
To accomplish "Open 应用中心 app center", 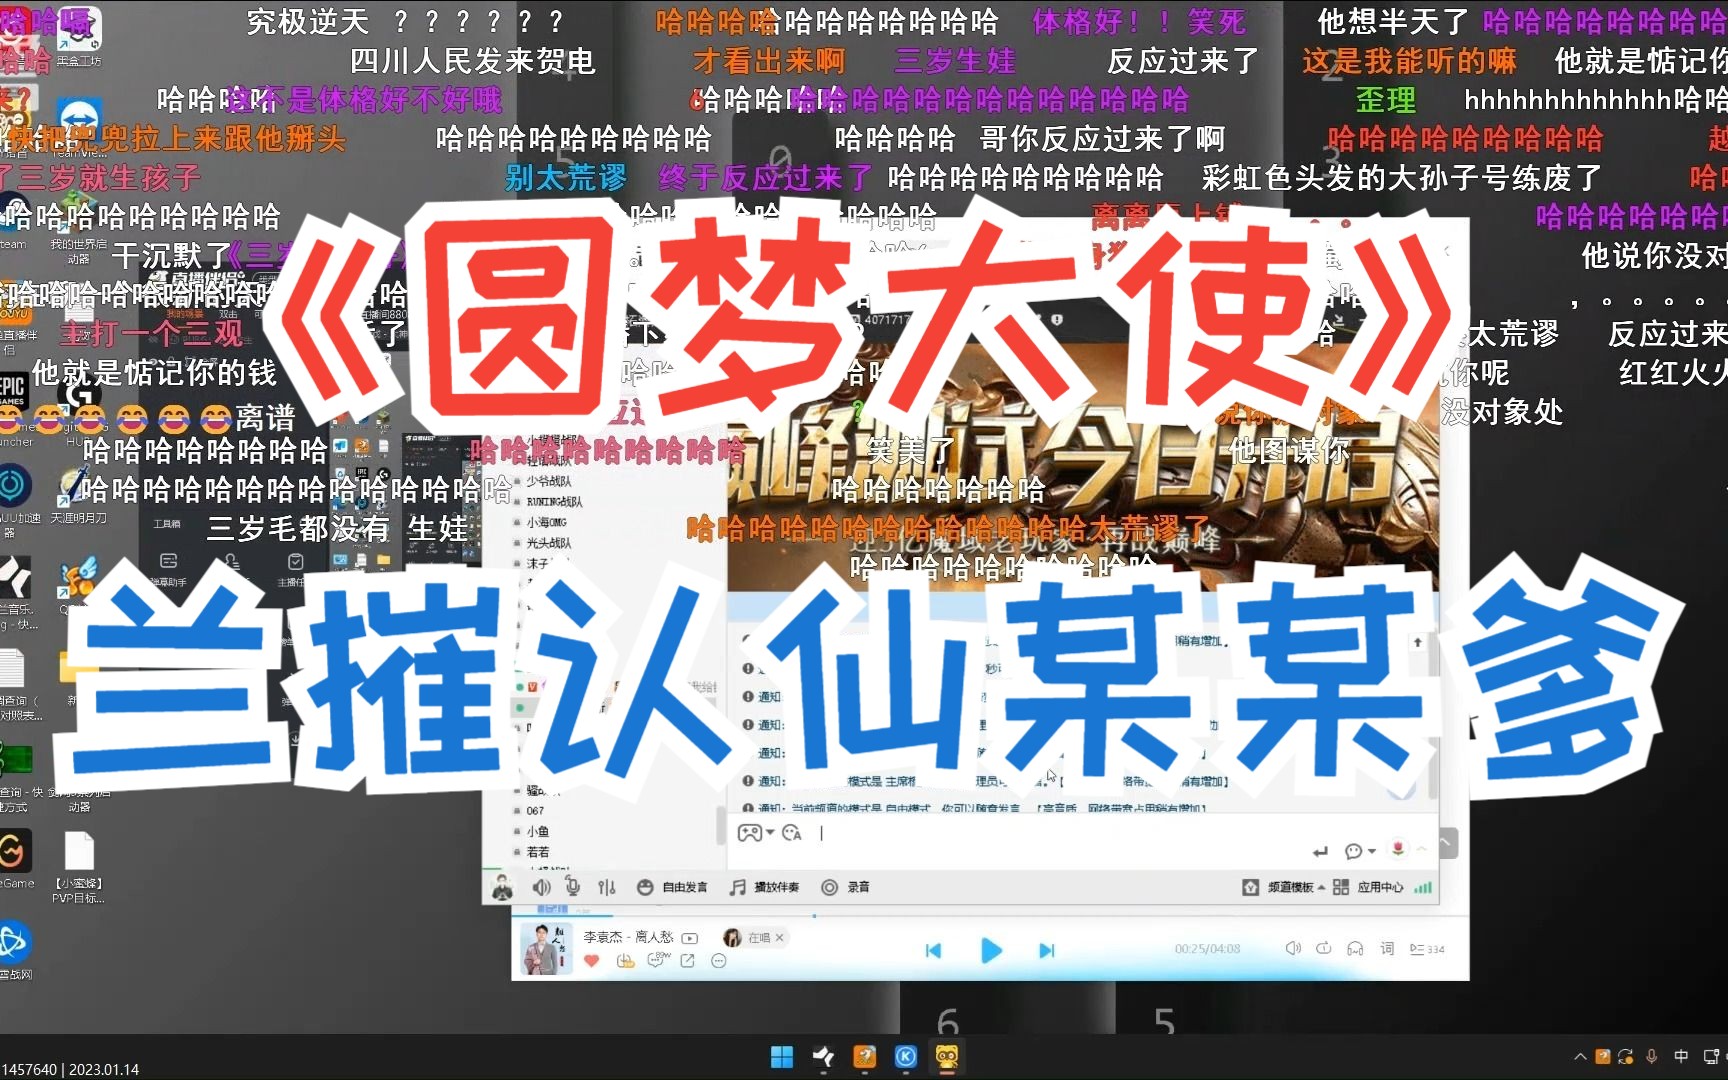I will tap(1368, 887).
